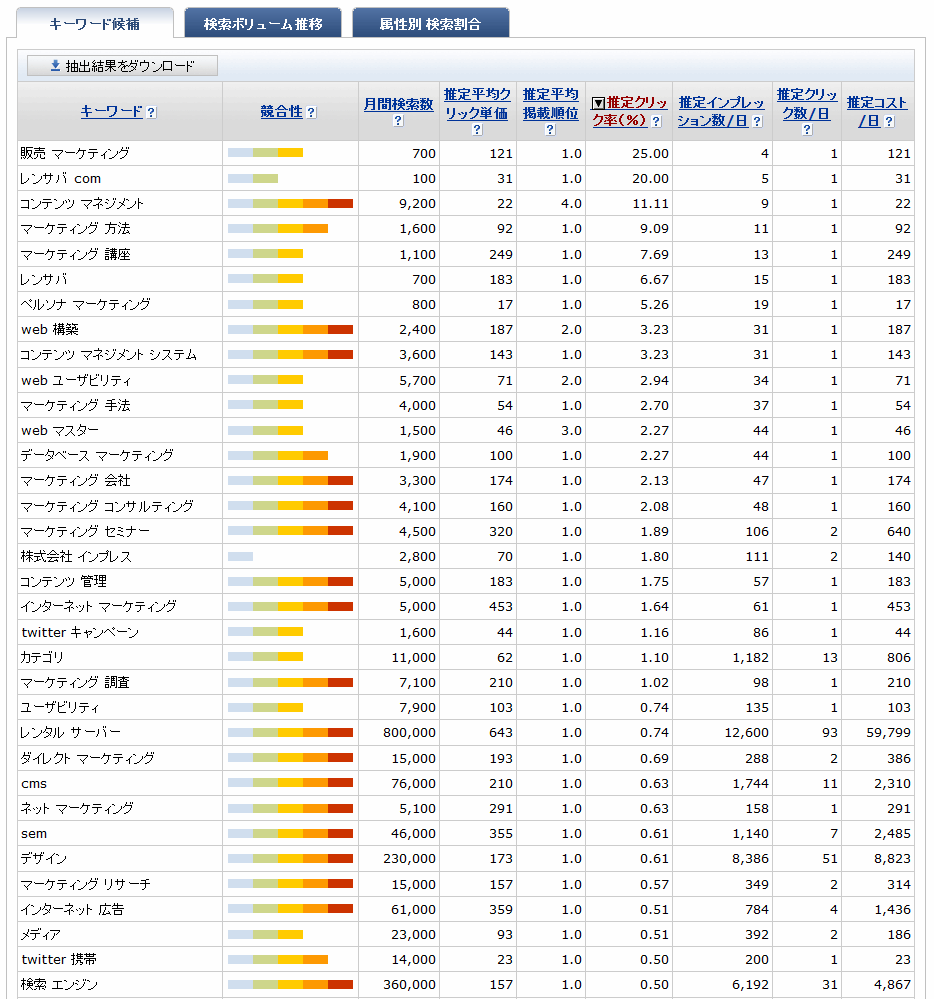The width and height of the screenshot is (934, 999).
Task: Click help icon under 推定クリック数/日
Action: click(806, 130)
